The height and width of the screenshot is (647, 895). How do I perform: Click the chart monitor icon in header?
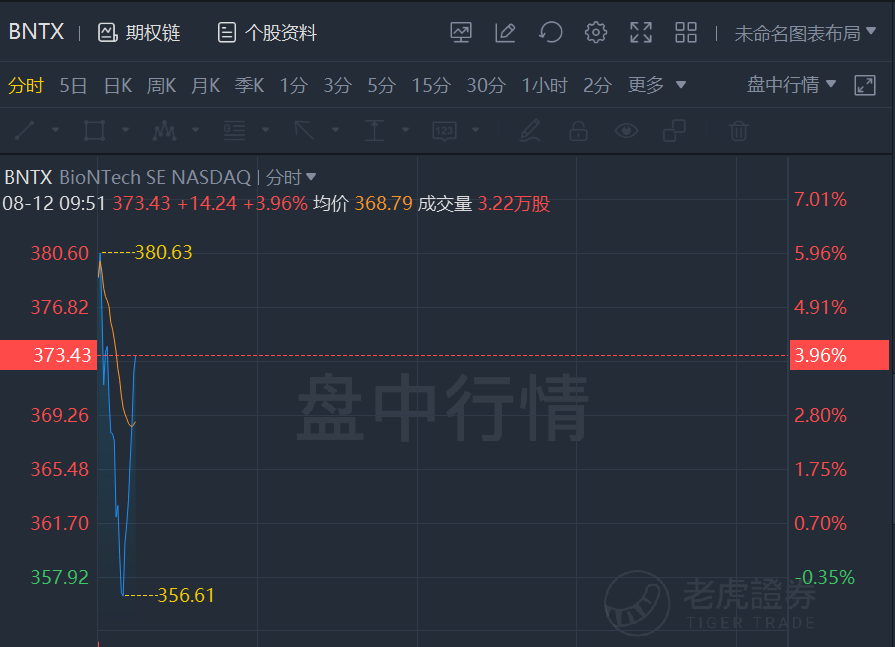[461, 33]
